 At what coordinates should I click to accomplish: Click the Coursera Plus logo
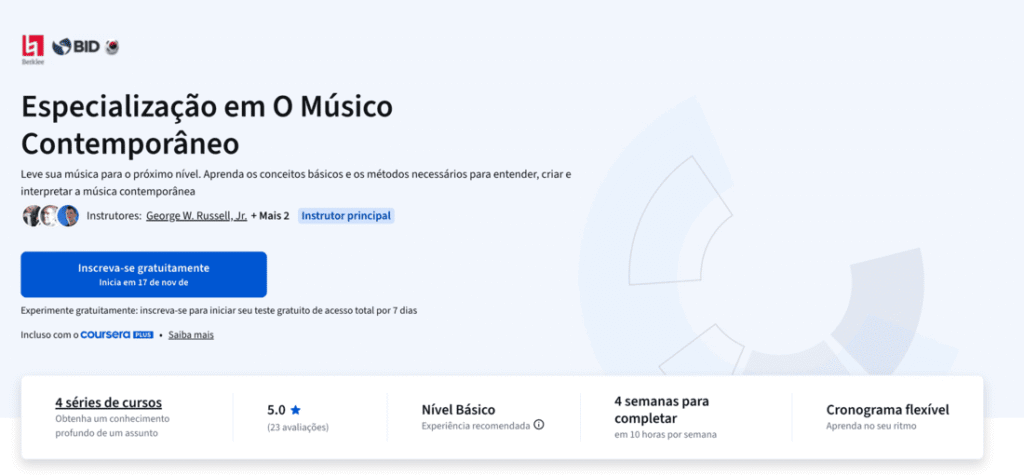click(x=116, y=335)
